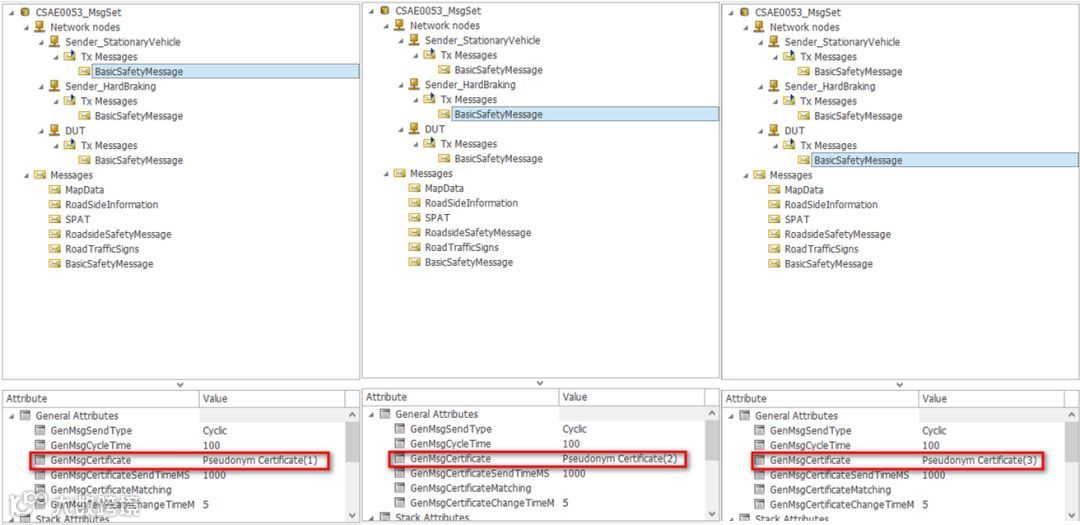Collapse Tx Messages under Sender_StationaryVehicle, right panel
Screen dimensions: 1080x525
click(776, 57)
